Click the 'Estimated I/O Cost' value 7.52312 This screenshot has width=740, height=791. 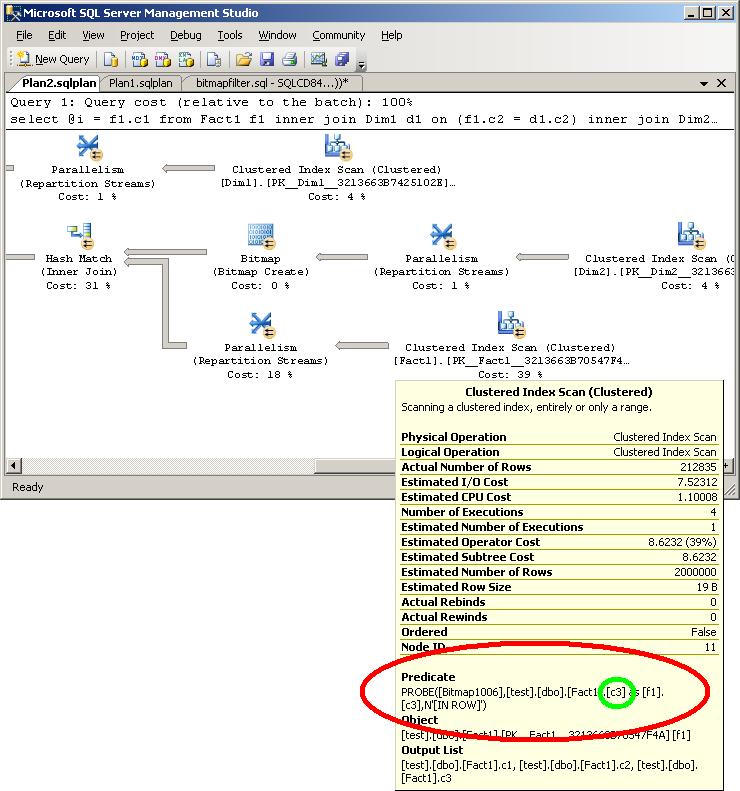697,482
